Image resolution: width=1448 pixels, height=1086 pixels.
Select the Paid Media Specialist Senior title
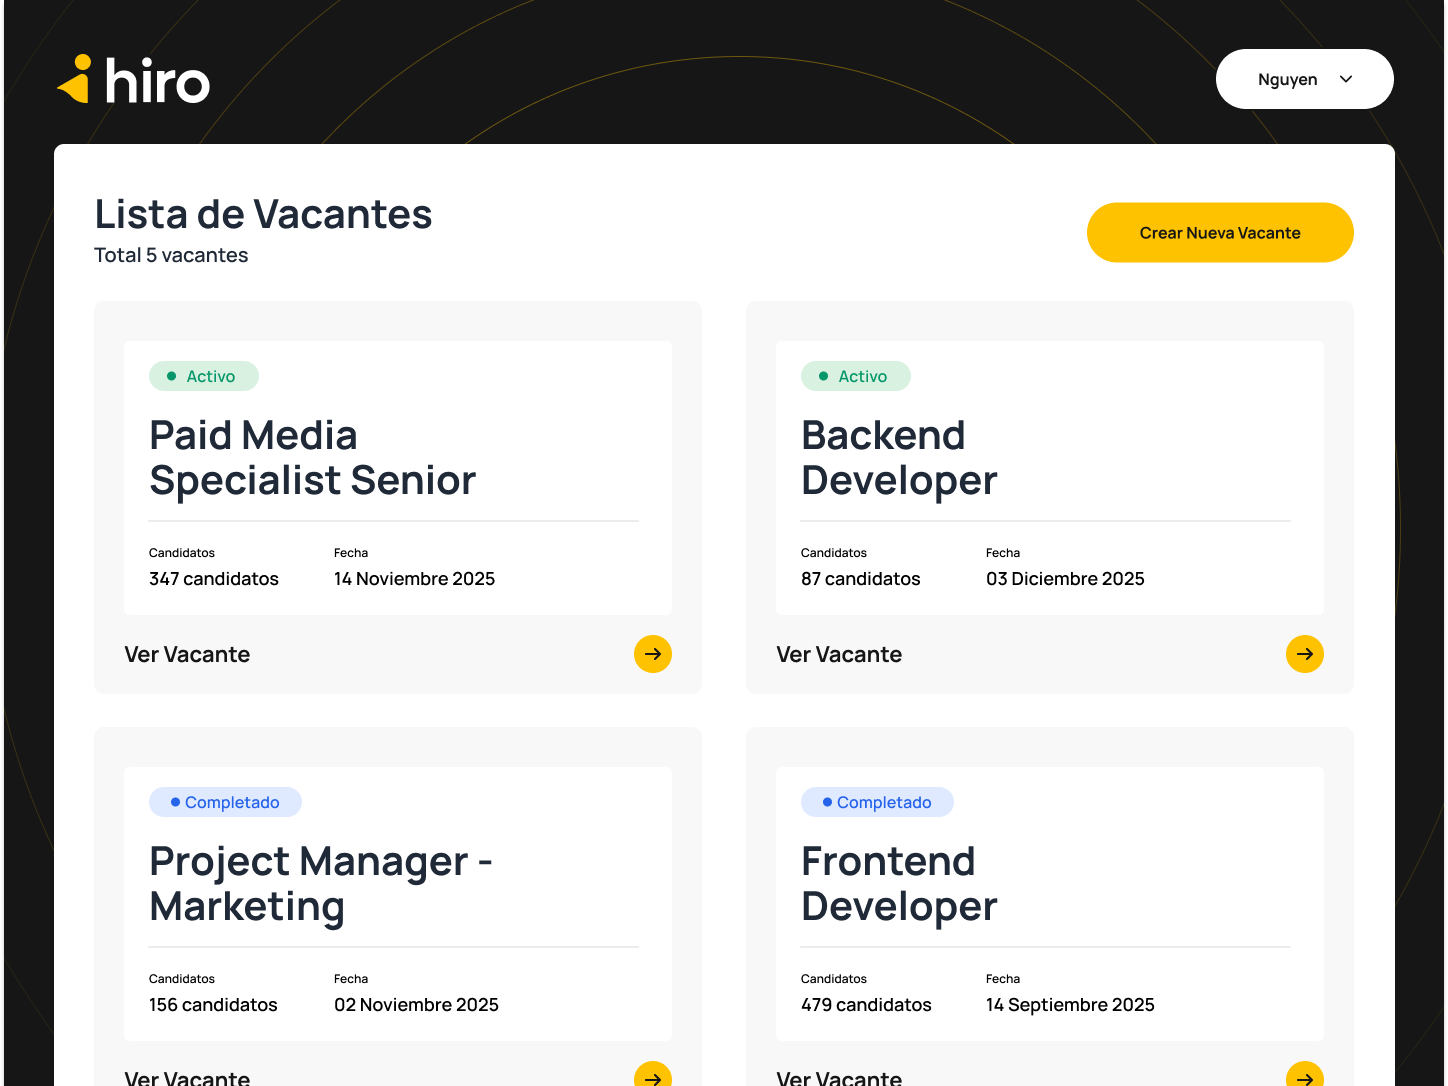[x=313, y=458]
